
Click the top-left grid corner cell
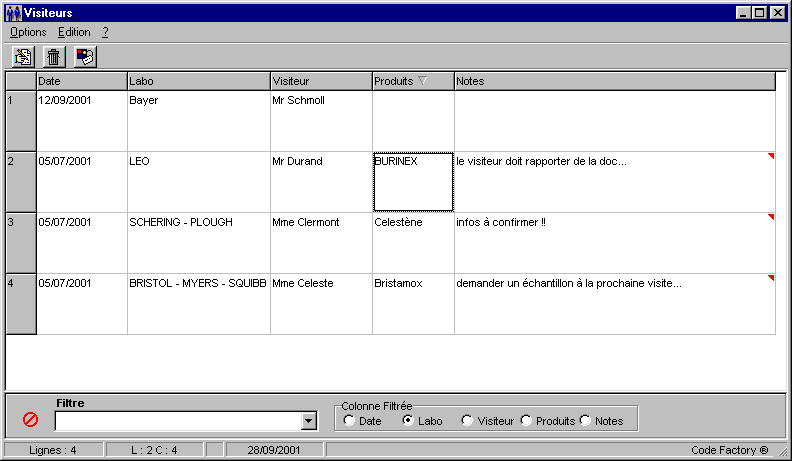[x=21, y=81]
